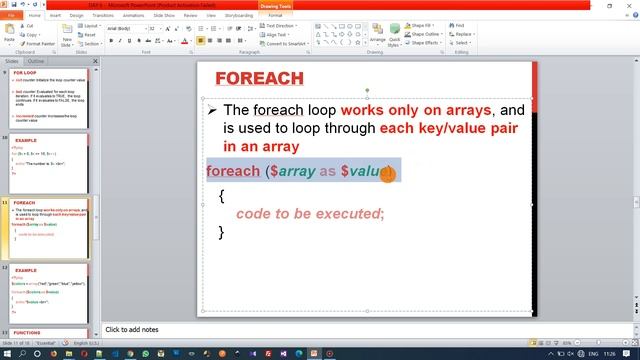This screenshot has height=360, width=640.
Task: Clear all text formatting
Action: pyautogui.click(x=189, y=29)
